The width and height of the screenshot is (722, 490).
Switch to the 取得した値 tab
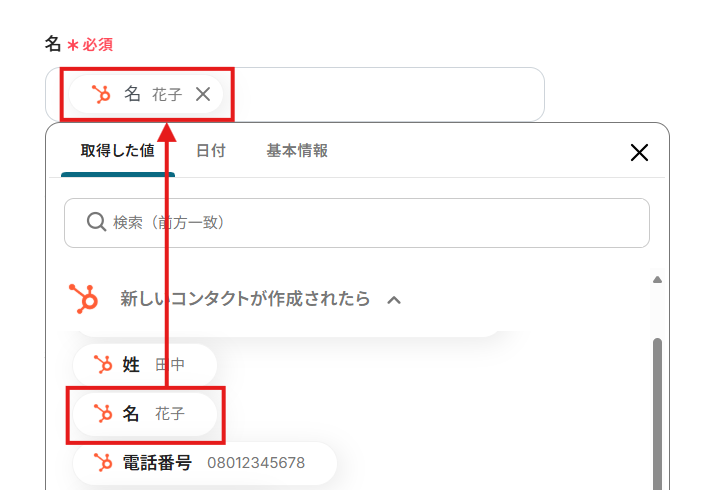[x=117, y=151]
